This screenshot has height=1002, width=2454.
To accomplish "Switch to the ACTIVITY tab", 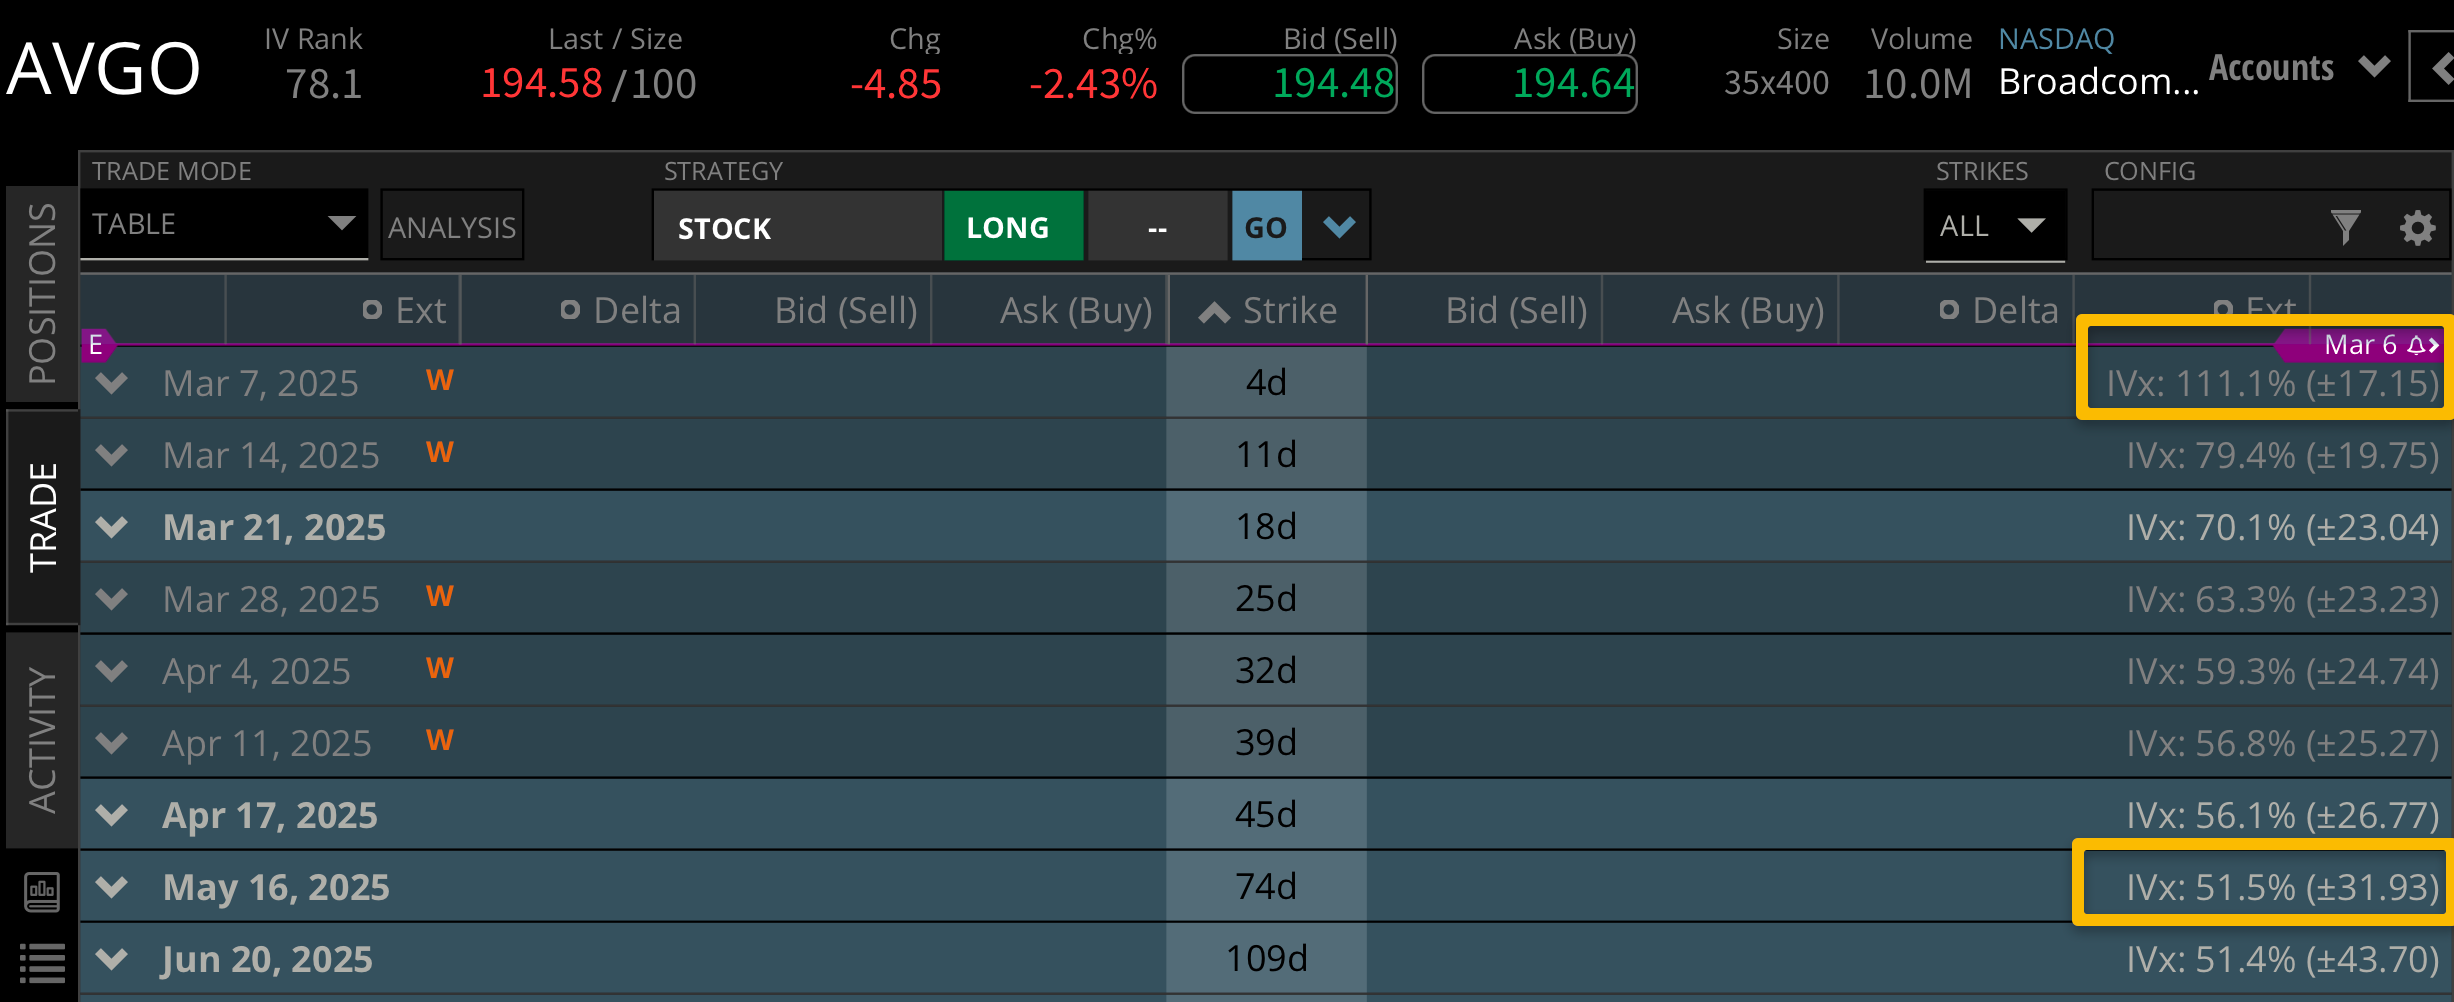I will click(42, 740).
